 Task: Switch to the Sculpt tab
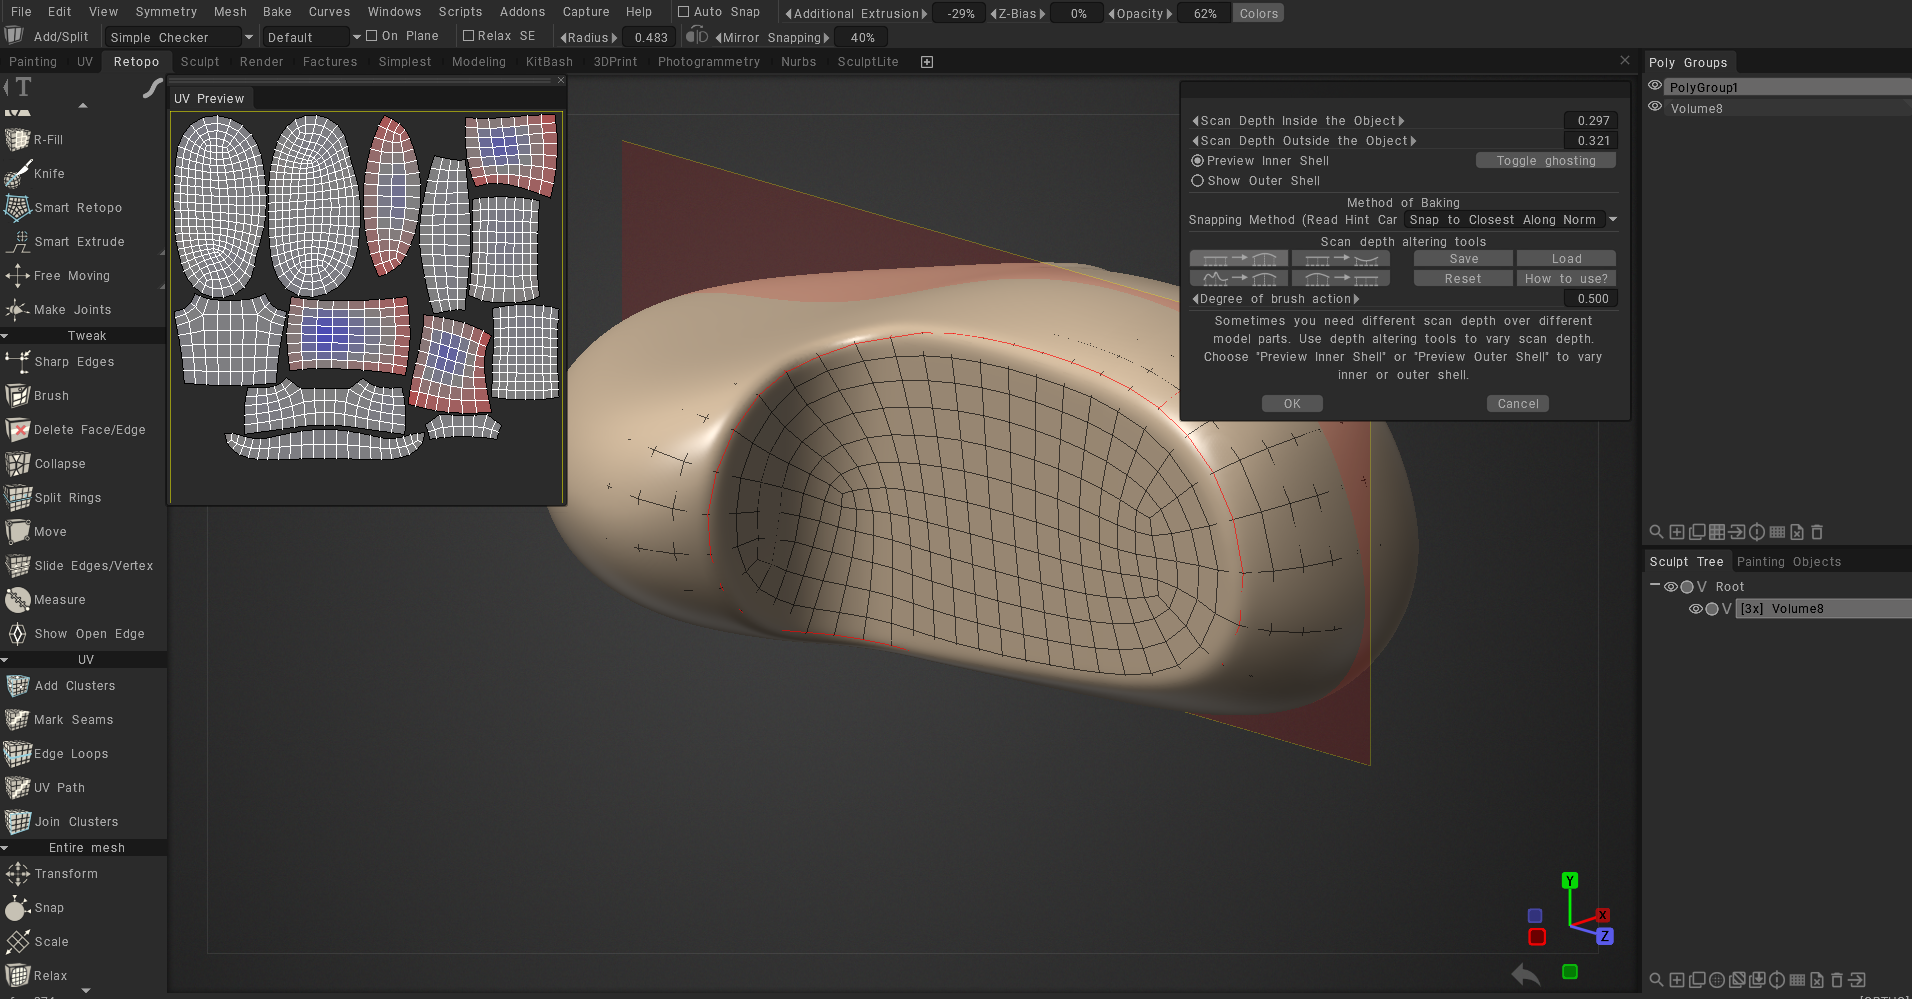point(200,62)
